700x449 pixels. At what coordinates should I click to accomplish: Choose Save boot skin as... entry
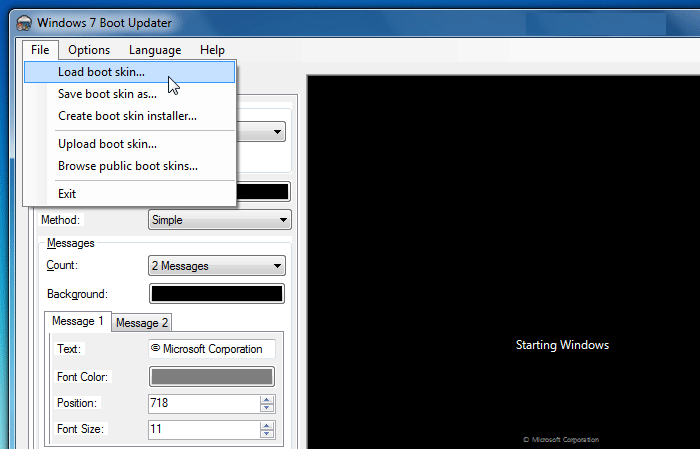tap(129, 94)
